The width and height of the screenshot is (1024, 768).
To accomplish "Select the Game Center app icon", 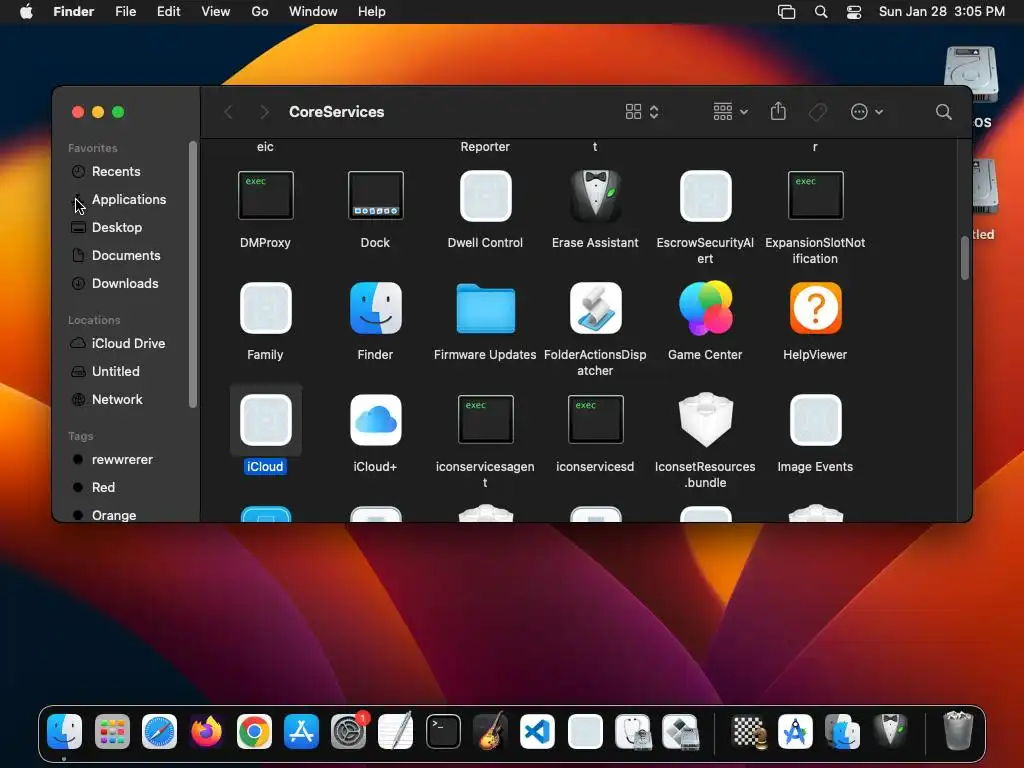I will click(705, 308).
